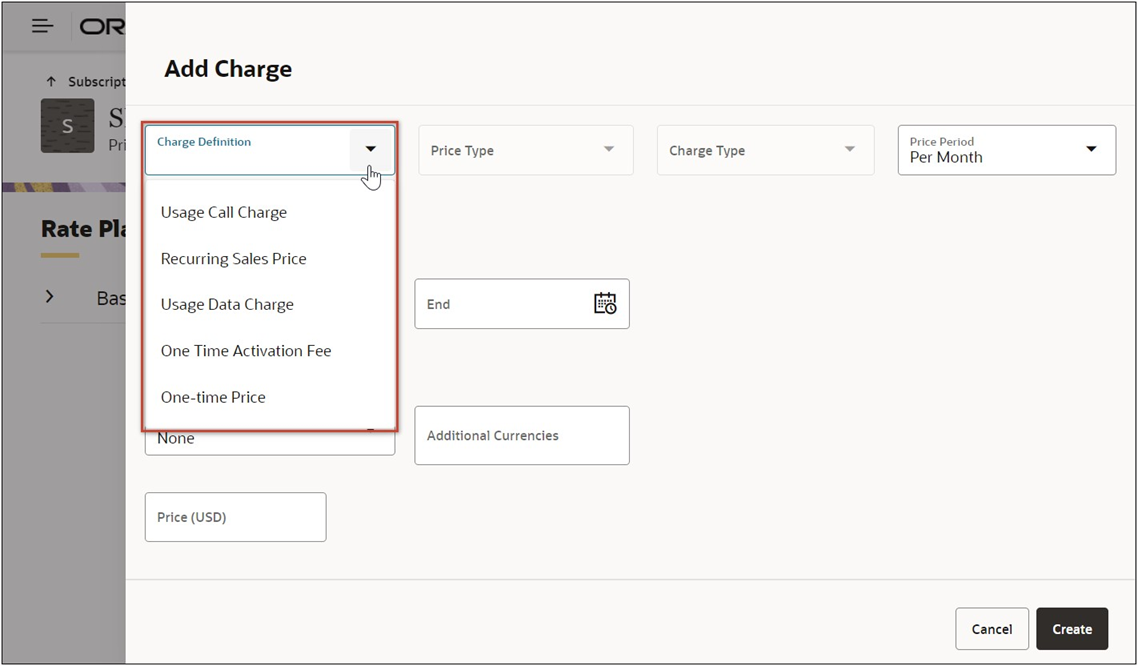Click the Additional Currencies field
This screenshot has height=666, width=1138.
pyautogui.click(x=521, y=435)
